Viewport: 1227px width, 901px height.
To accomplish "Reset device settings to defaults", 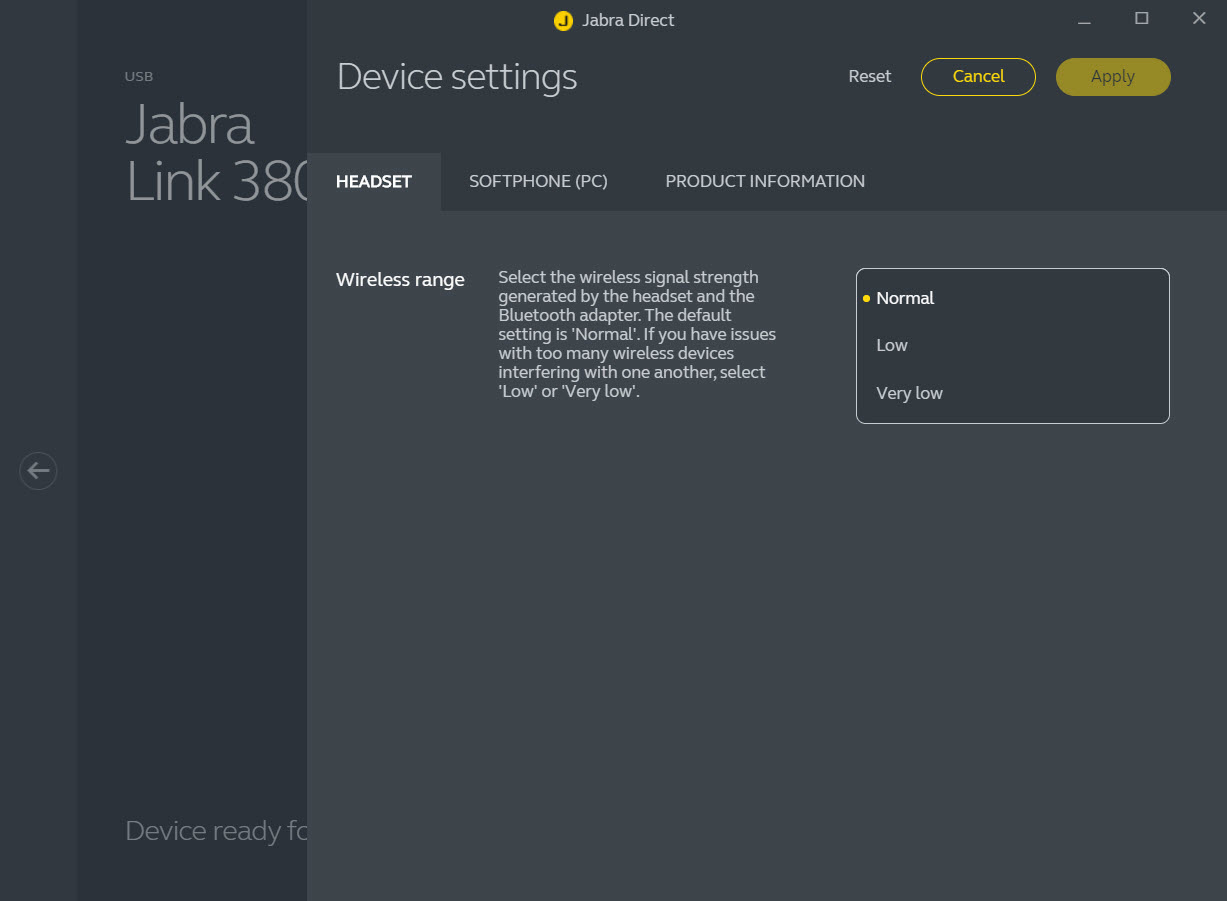I will click(870, 76).
